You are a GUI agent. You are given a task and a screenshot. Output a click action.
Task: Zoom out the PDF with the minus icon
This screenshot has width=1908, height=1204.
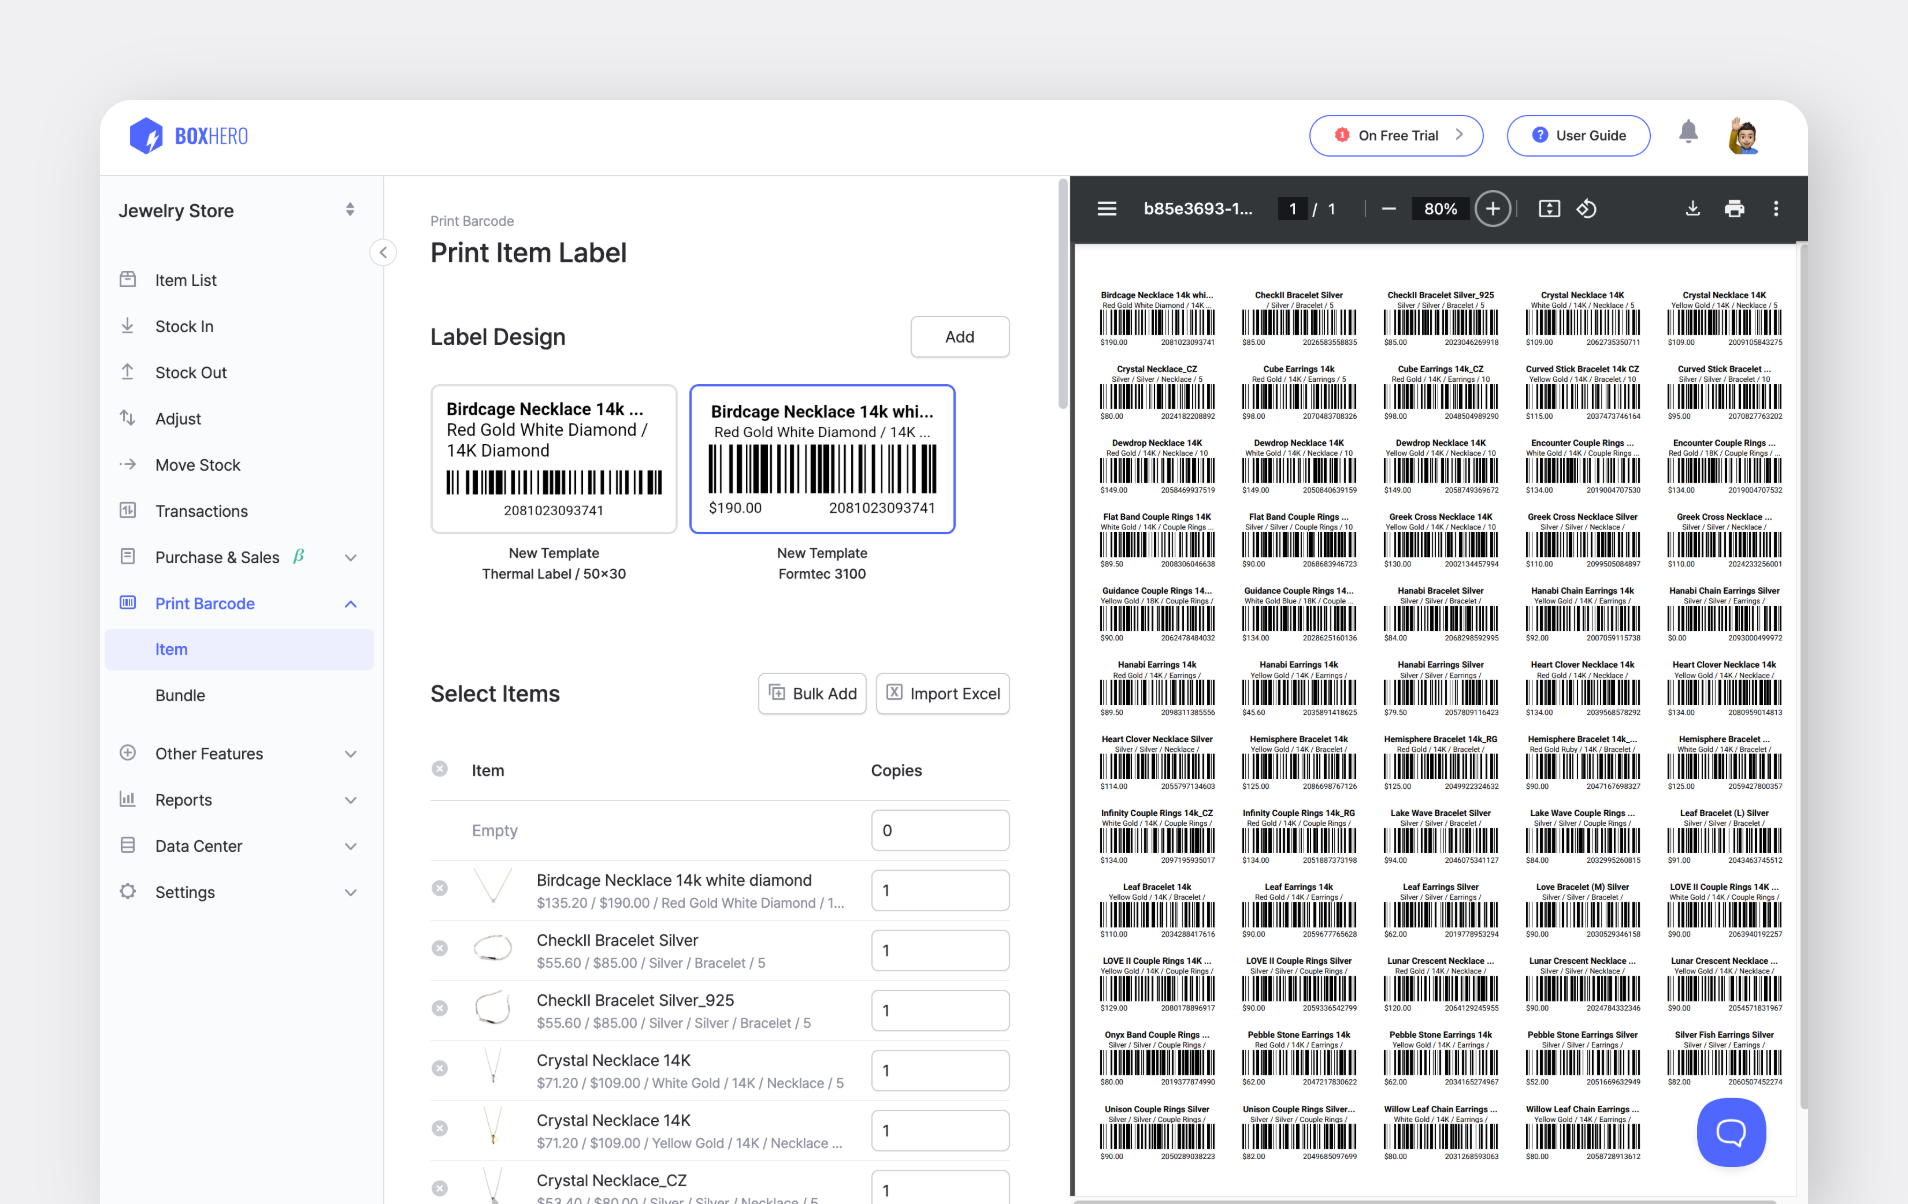click(1388, 208)
